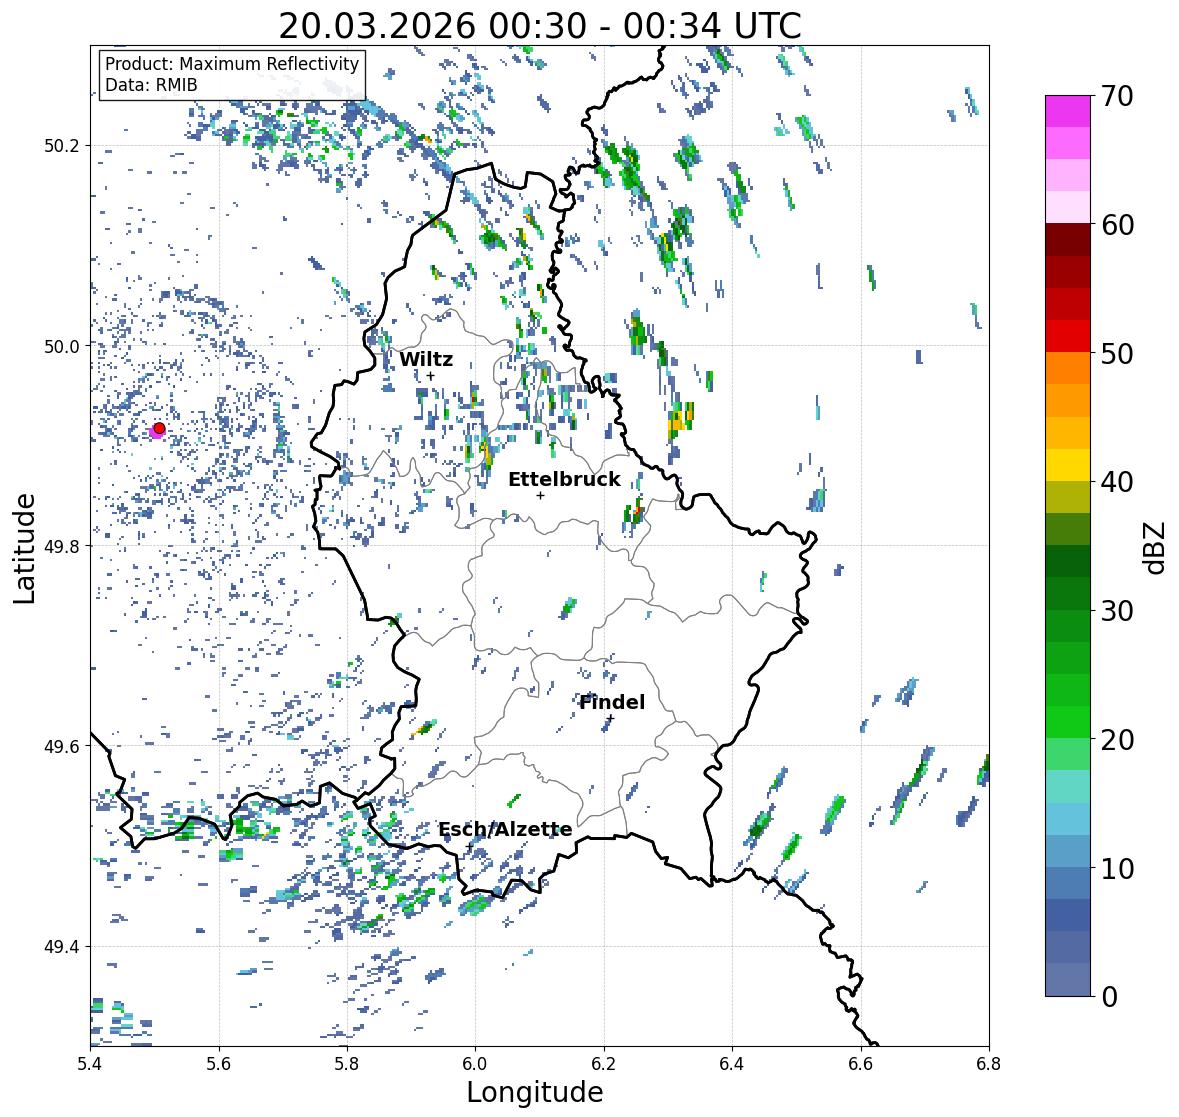Click the bright green 20 dBZ colorbar segment
1179x1117 pixels.
point(1068,722)
